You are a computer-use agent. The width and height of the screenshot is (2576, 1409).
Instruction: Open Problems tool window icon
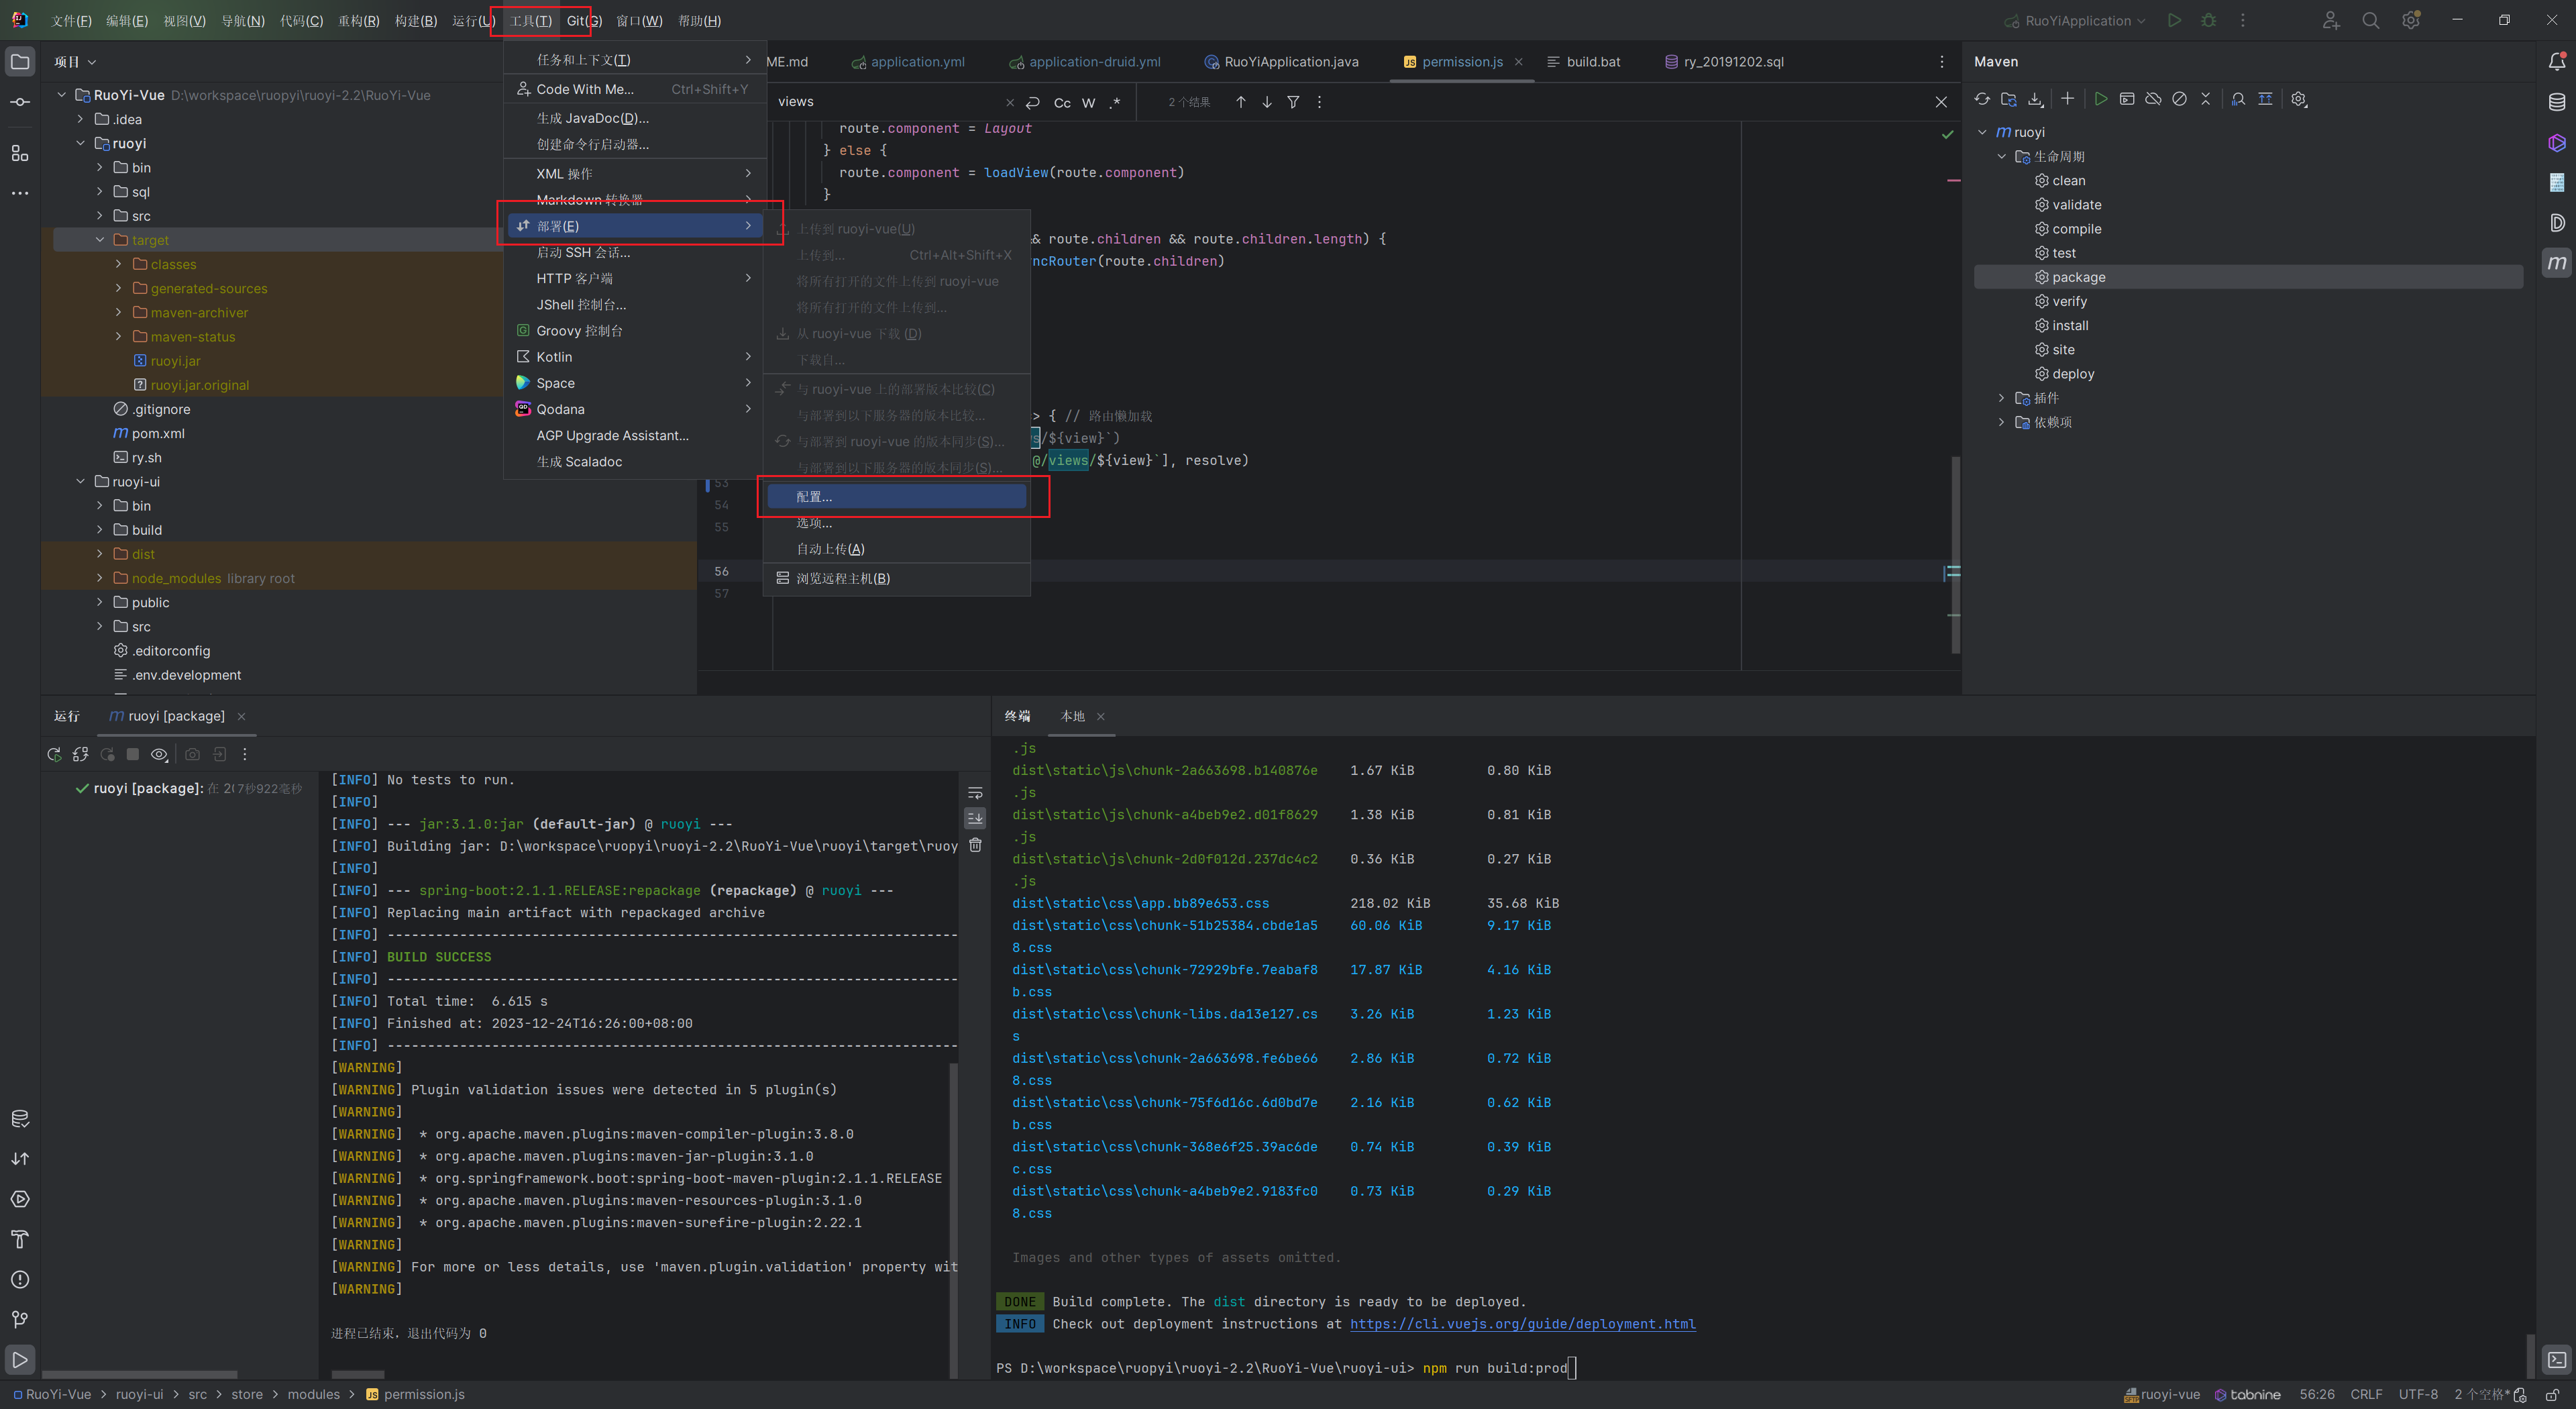[20, 1280]
